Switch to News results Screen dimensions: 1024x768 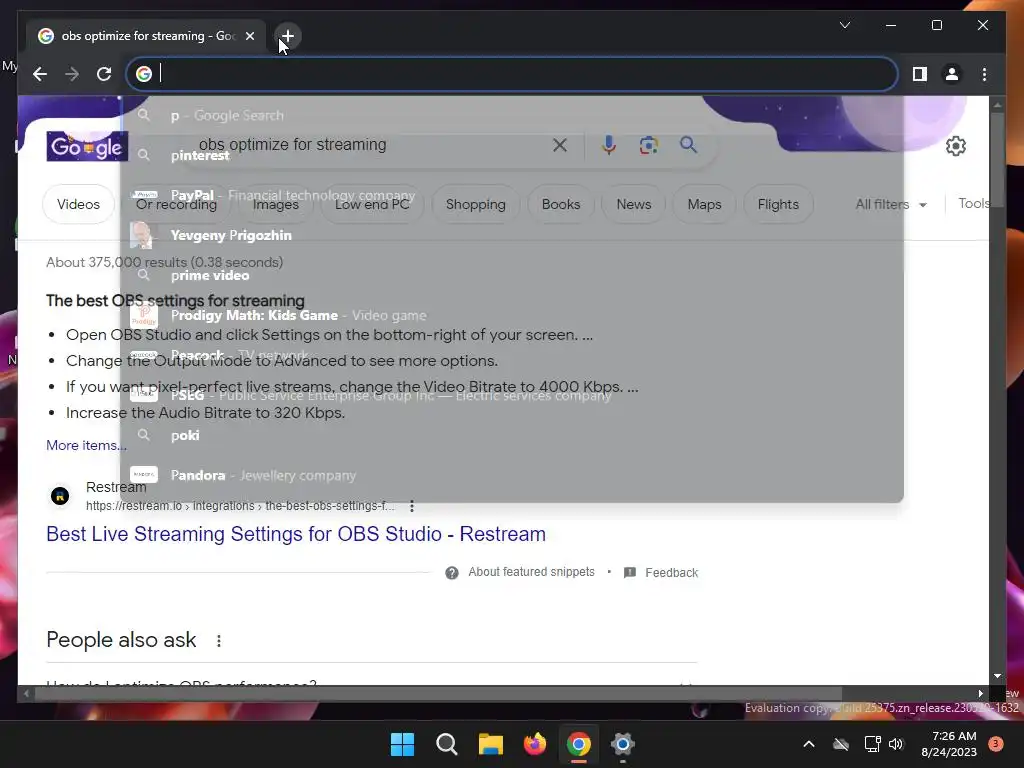[633, 204]
